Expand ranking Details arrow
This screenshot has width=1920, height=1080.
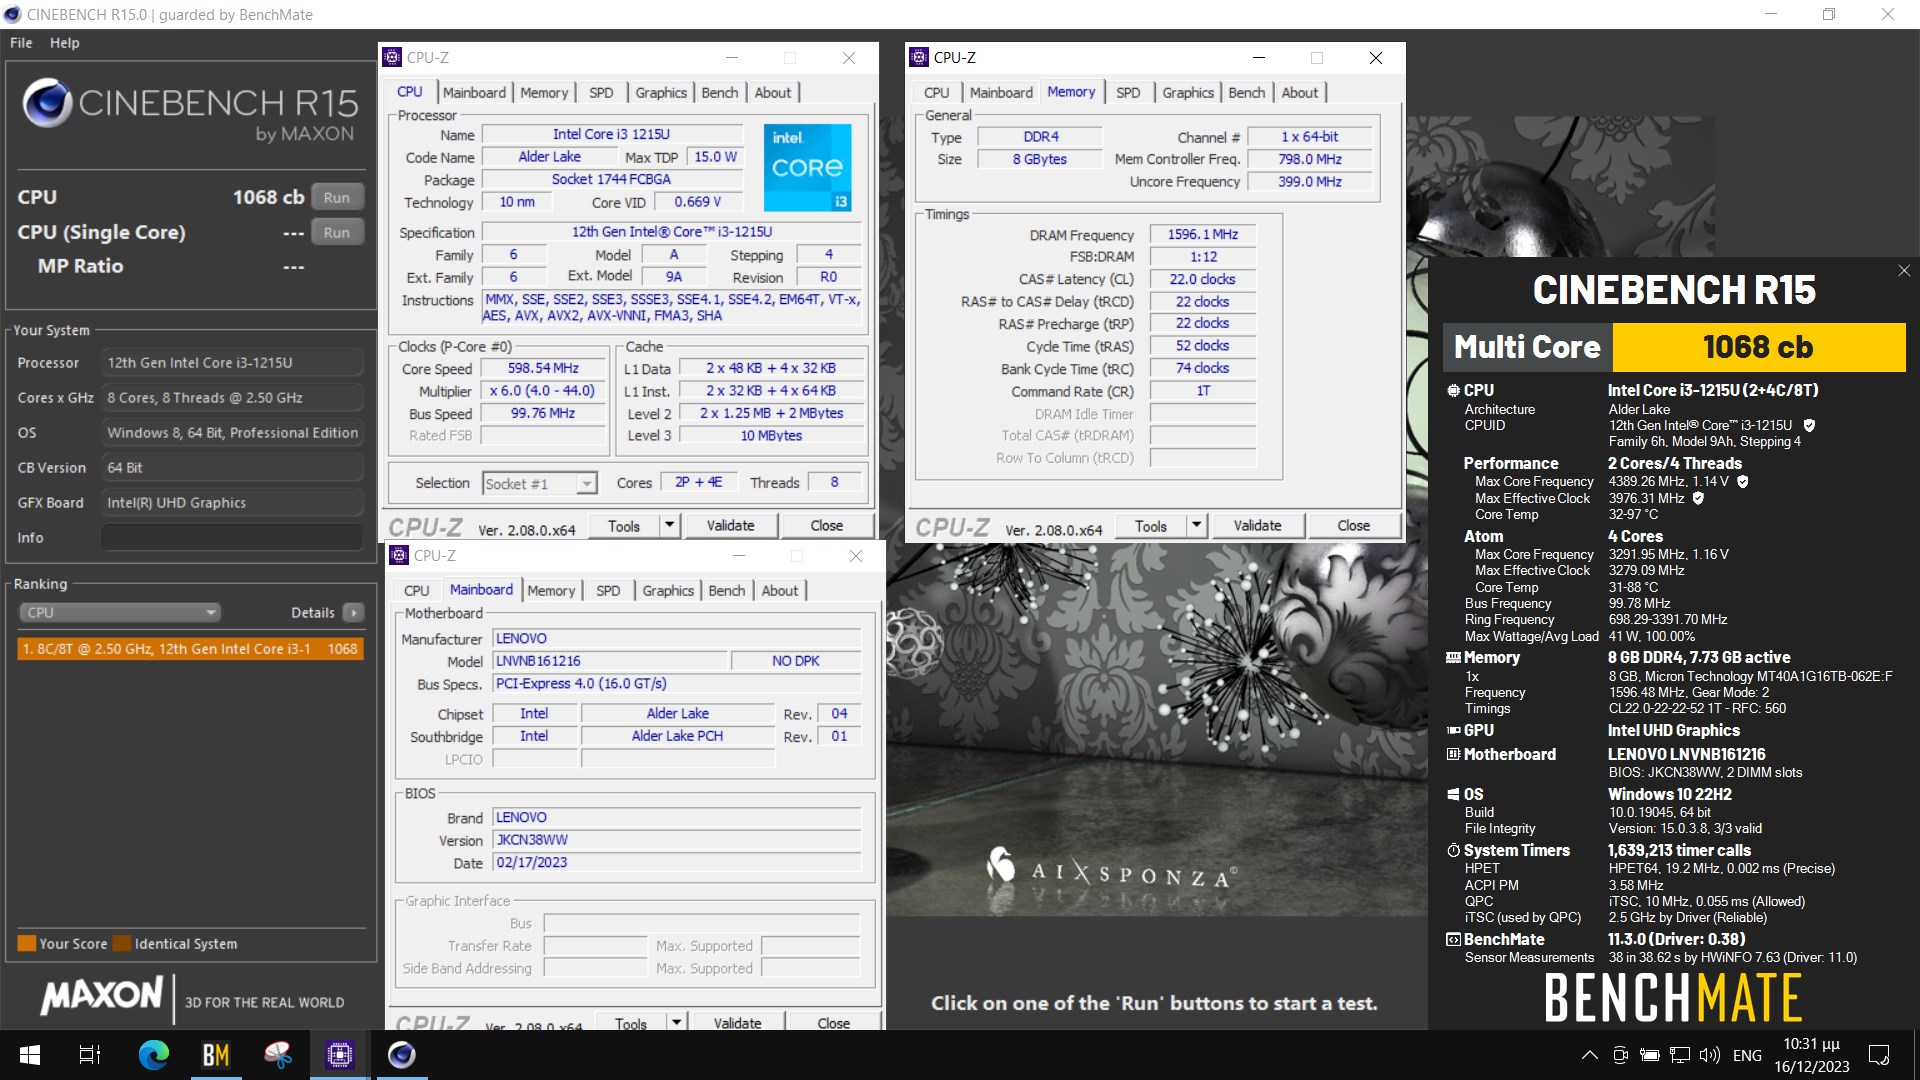tap(353, 612)
